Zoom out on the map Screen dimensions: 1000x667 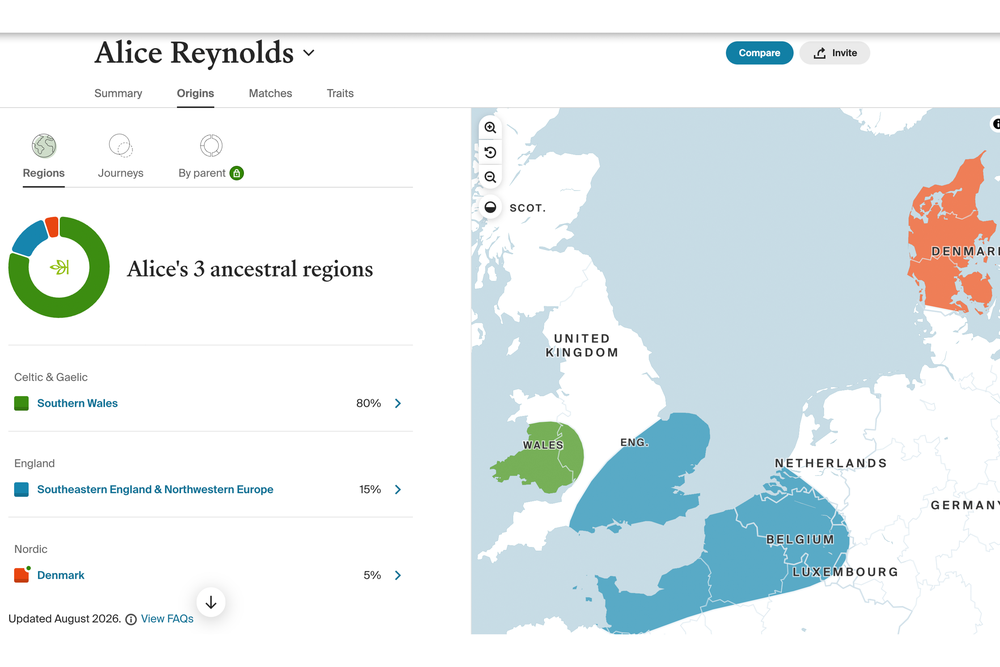(490, 177)
